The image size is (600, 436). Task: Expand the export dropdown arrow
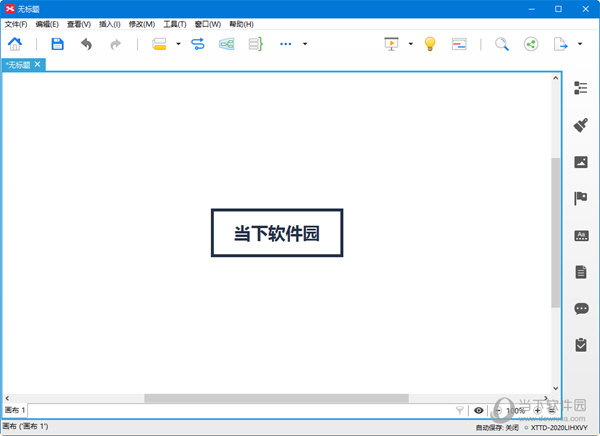(x=580, y=44)
